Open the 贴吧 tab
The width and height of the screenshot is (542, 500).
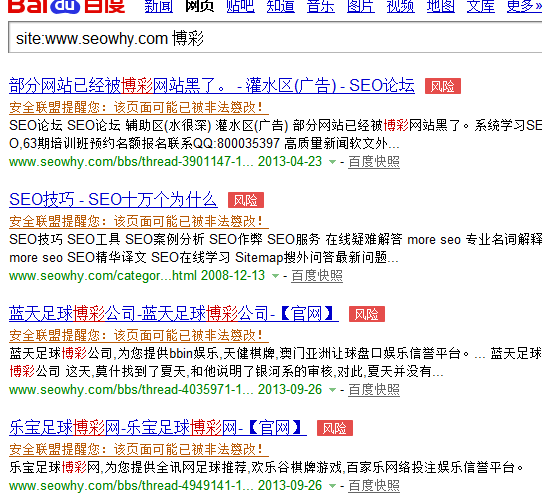[241, 6]
